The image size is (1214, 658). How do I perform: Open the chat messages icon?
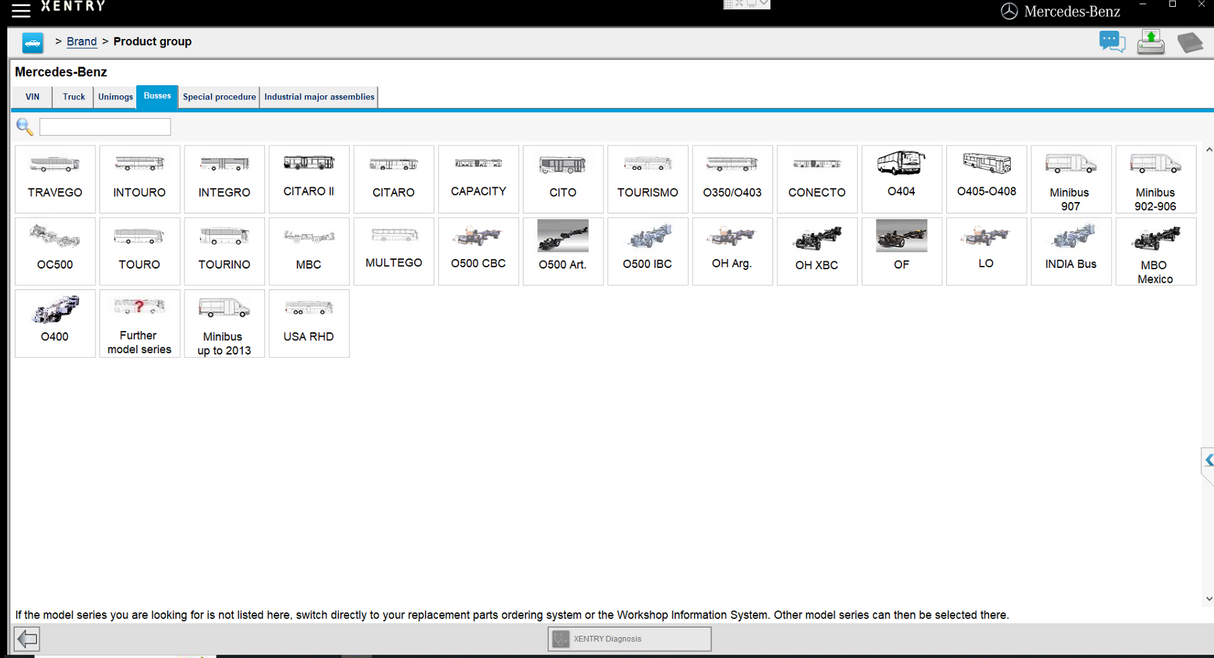(1111, 42)
